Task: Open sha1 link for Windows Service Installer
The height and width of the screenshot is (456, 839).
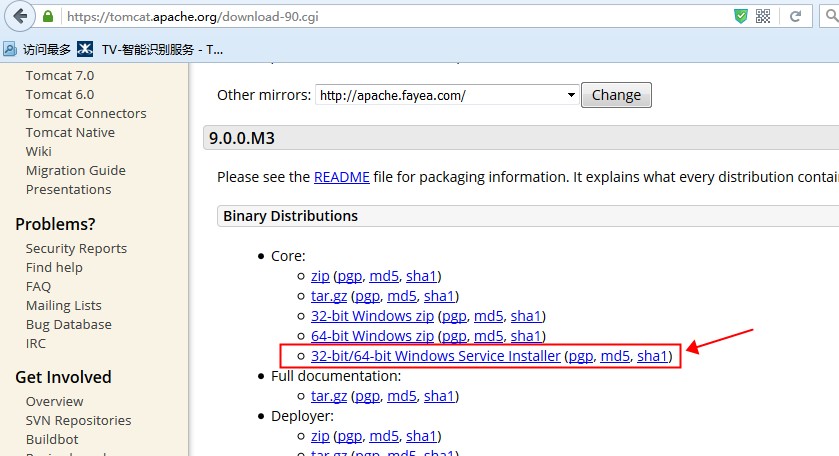Action: click(653, 356)
